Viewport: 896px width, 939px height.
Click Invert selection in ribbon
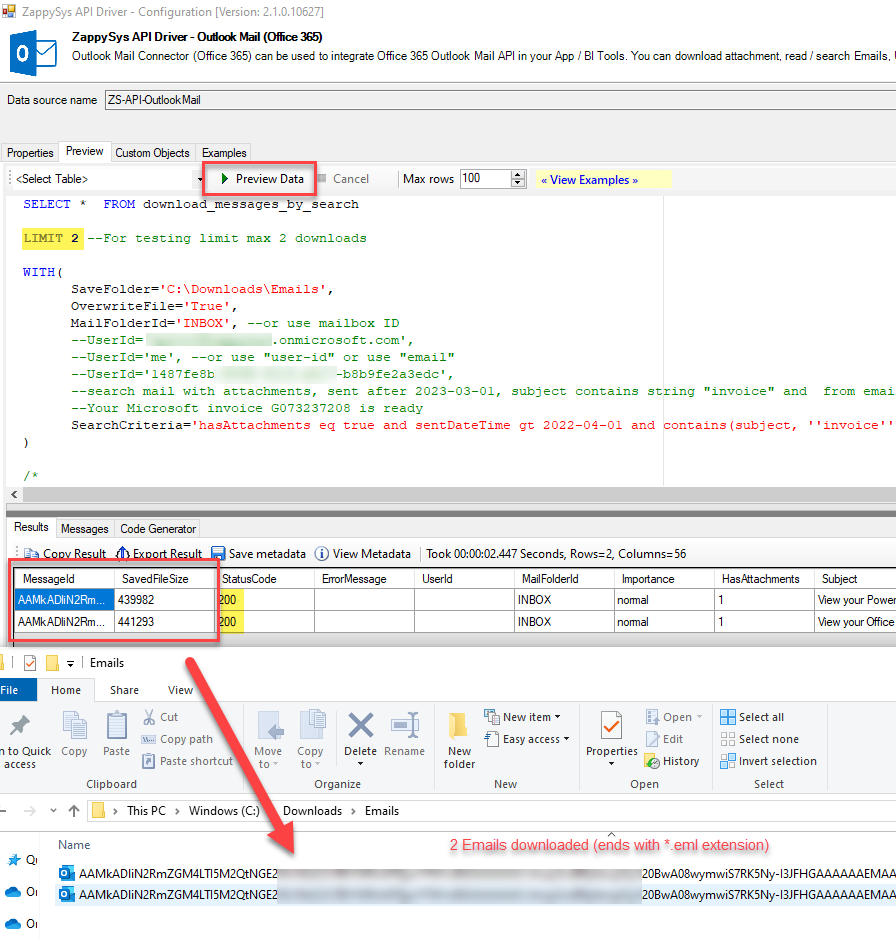point(769,761)
